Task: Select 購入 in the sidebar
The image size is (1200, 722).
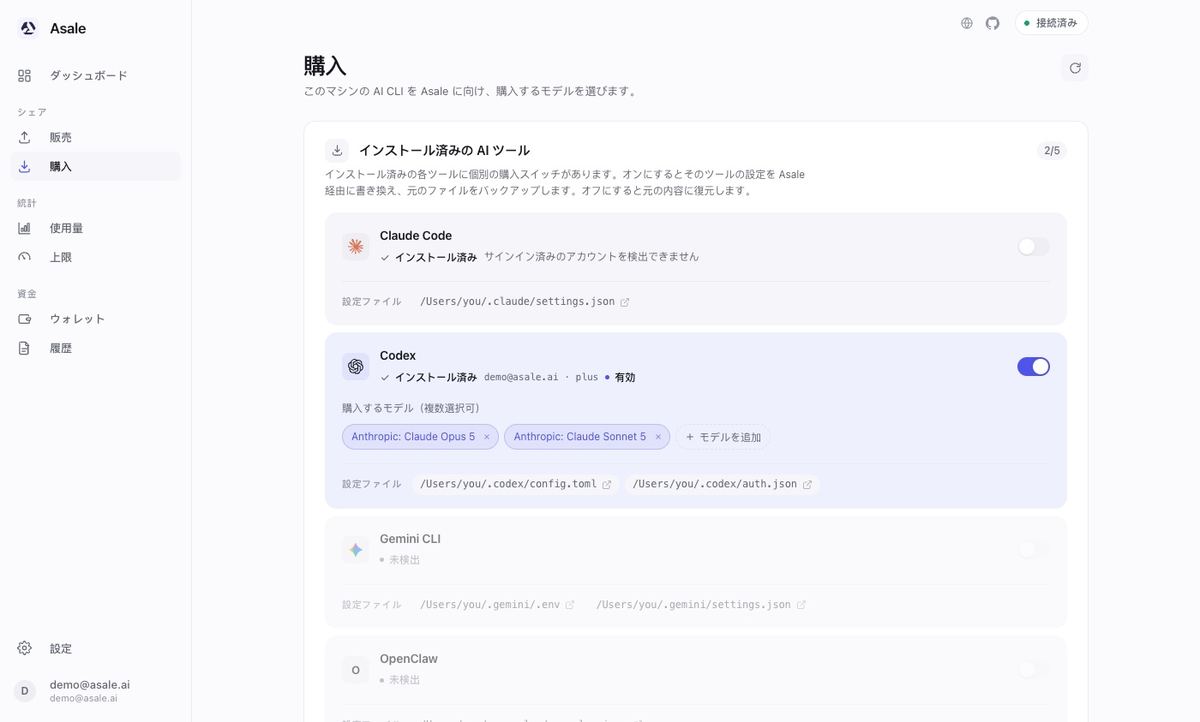Action: 96,167
